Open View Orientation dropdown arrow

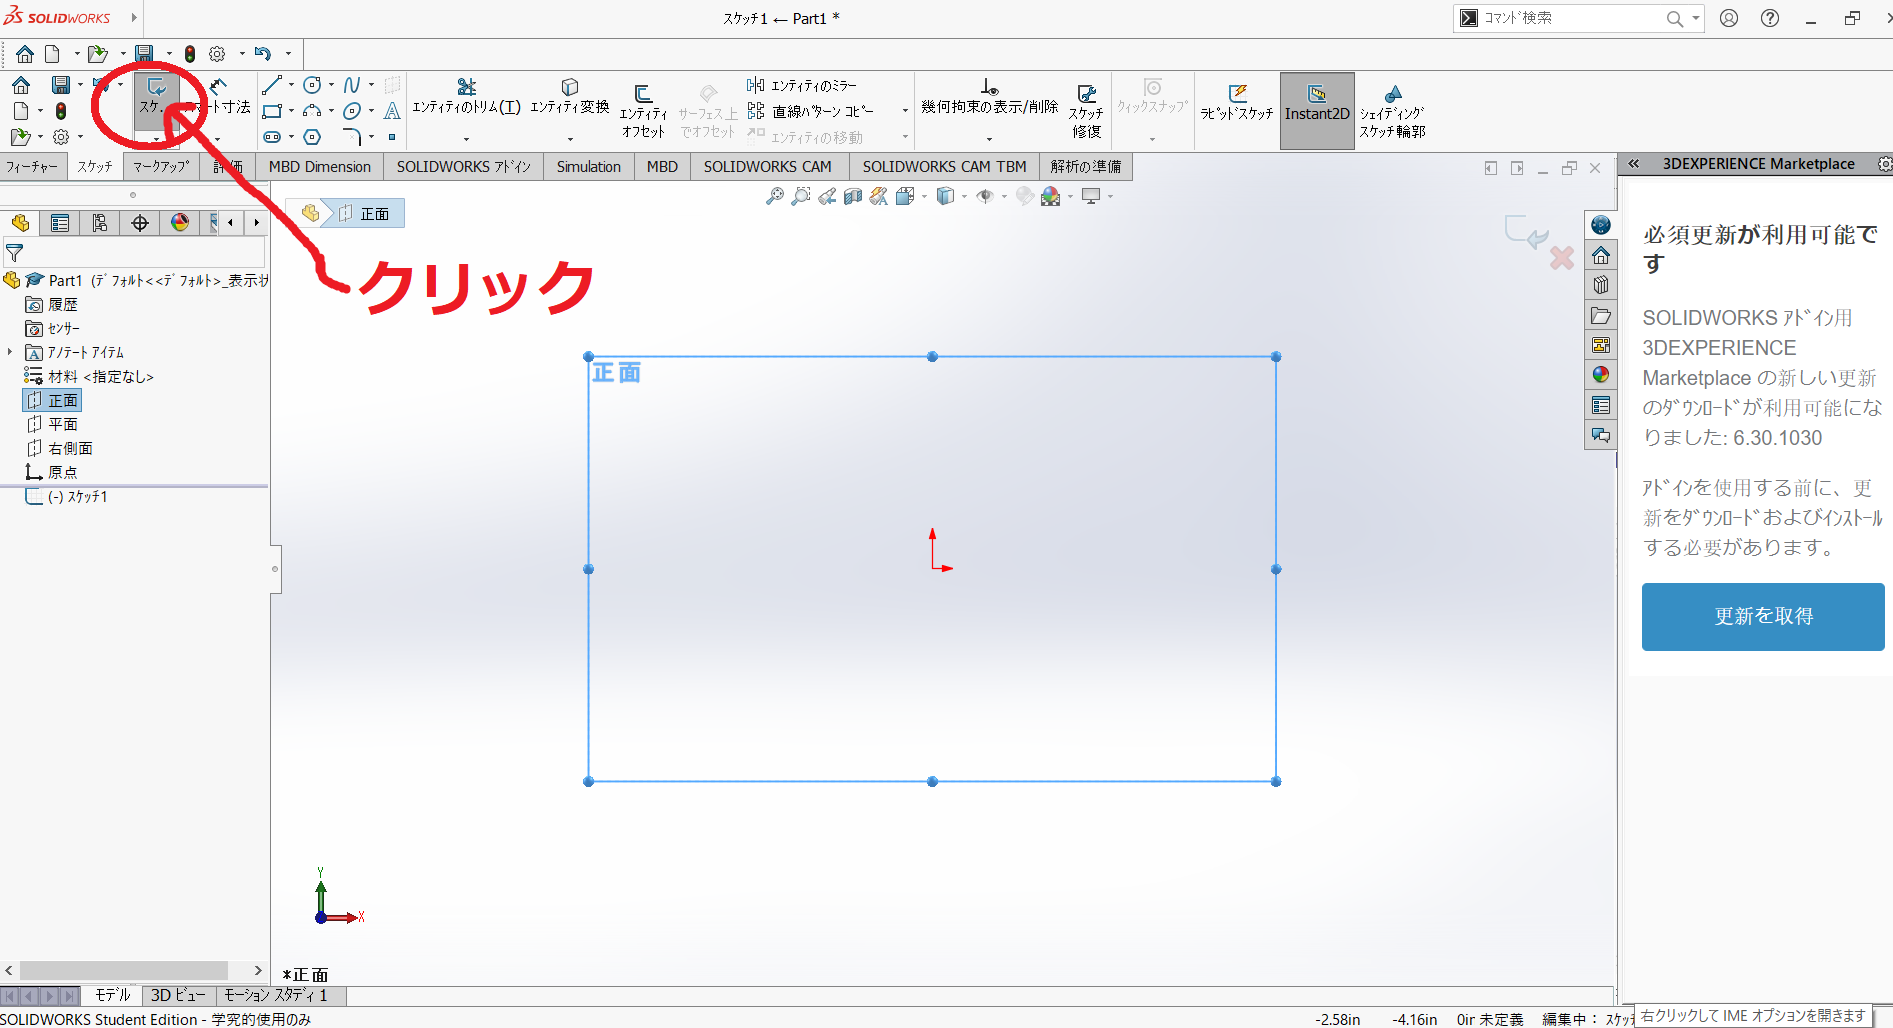[924, 197]
